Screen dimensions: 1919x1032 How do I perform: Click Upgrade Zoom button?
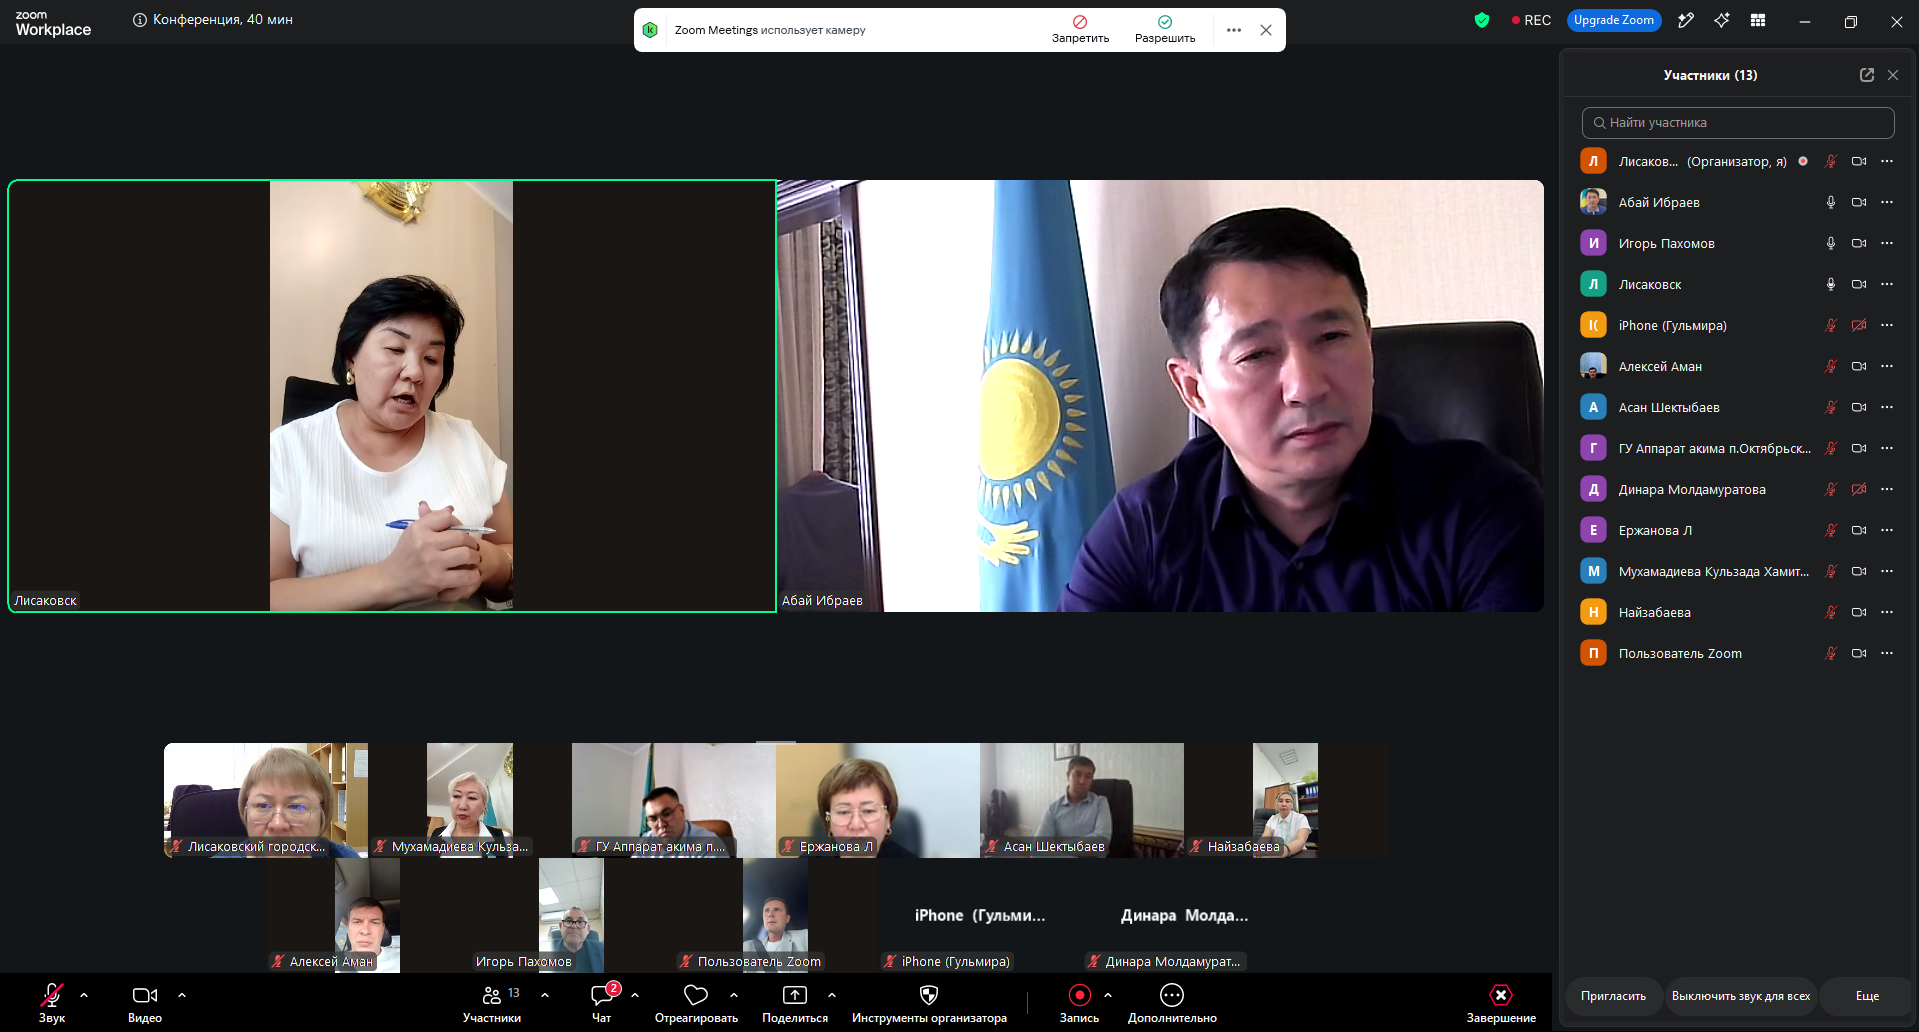click(1614, 20)
